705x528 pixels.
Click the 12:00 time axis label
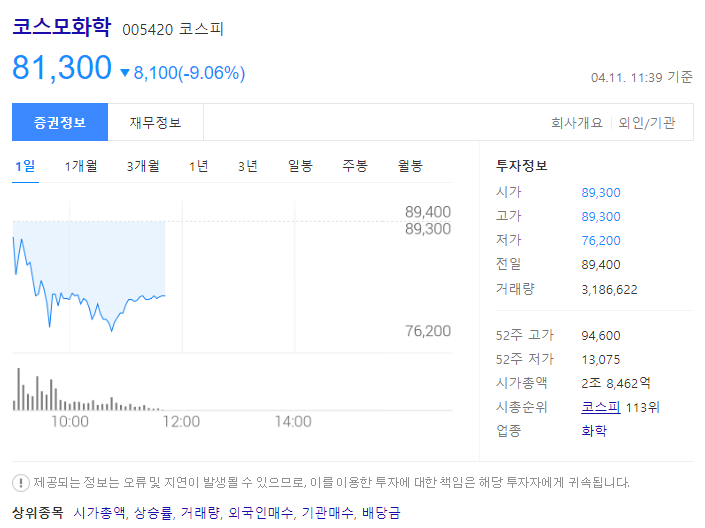(x=181, y=421)
